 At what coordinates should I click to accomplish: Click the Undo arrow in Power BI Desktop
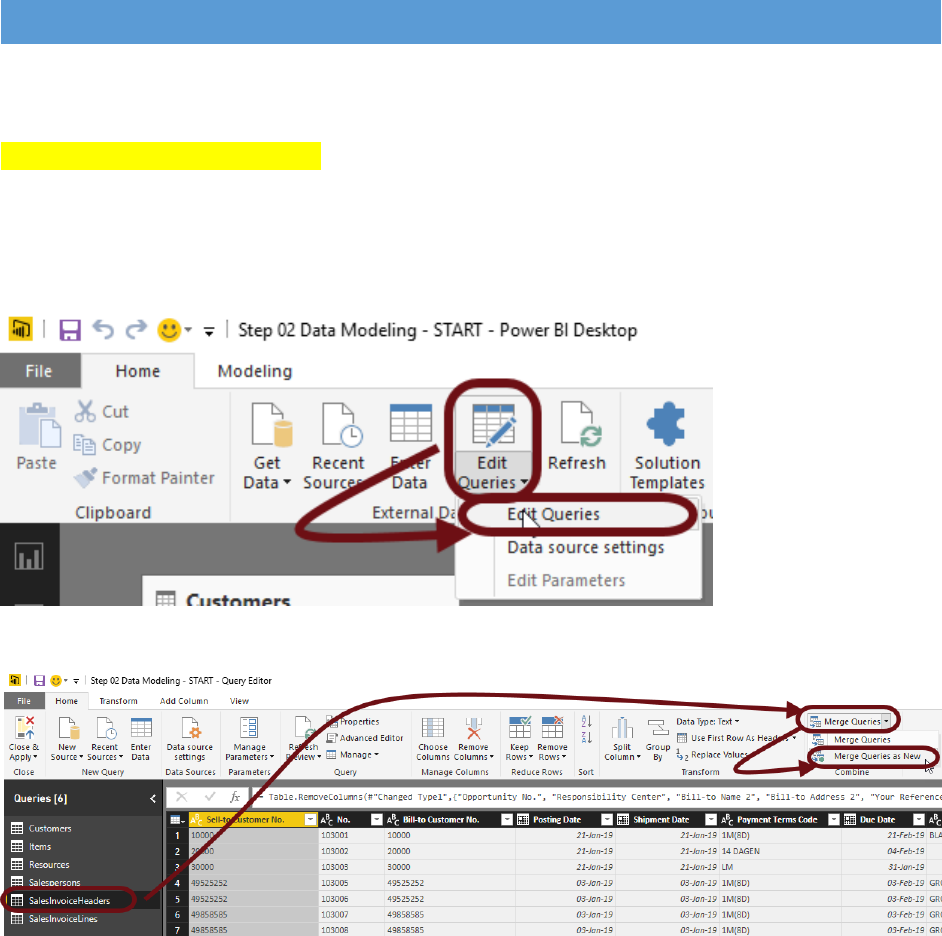click(103, 329)
